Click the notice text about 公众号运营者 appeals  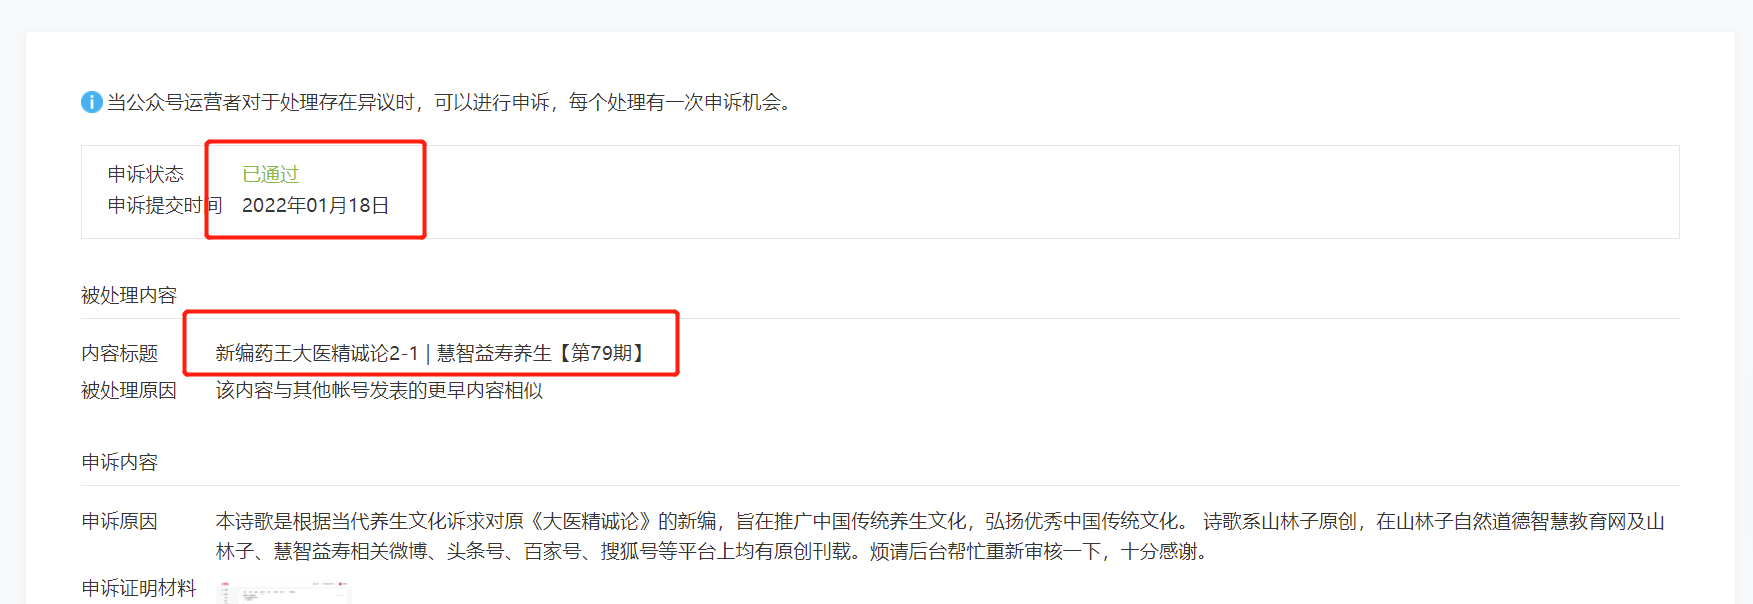pos(452,102)
